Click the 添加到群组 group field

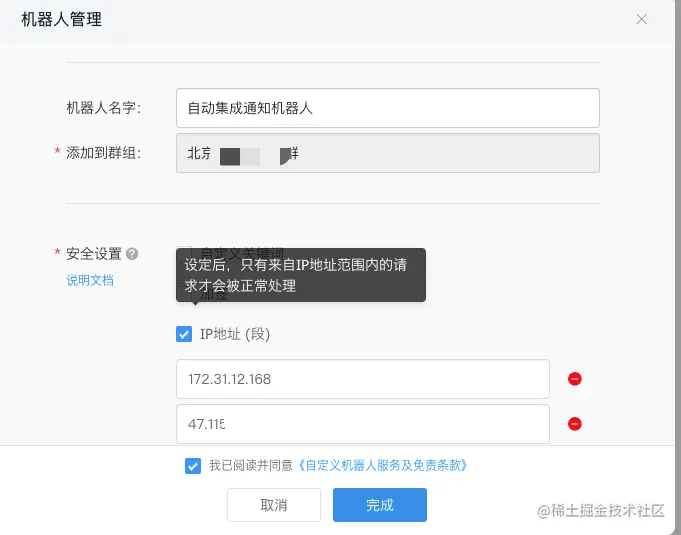[388, 153]
